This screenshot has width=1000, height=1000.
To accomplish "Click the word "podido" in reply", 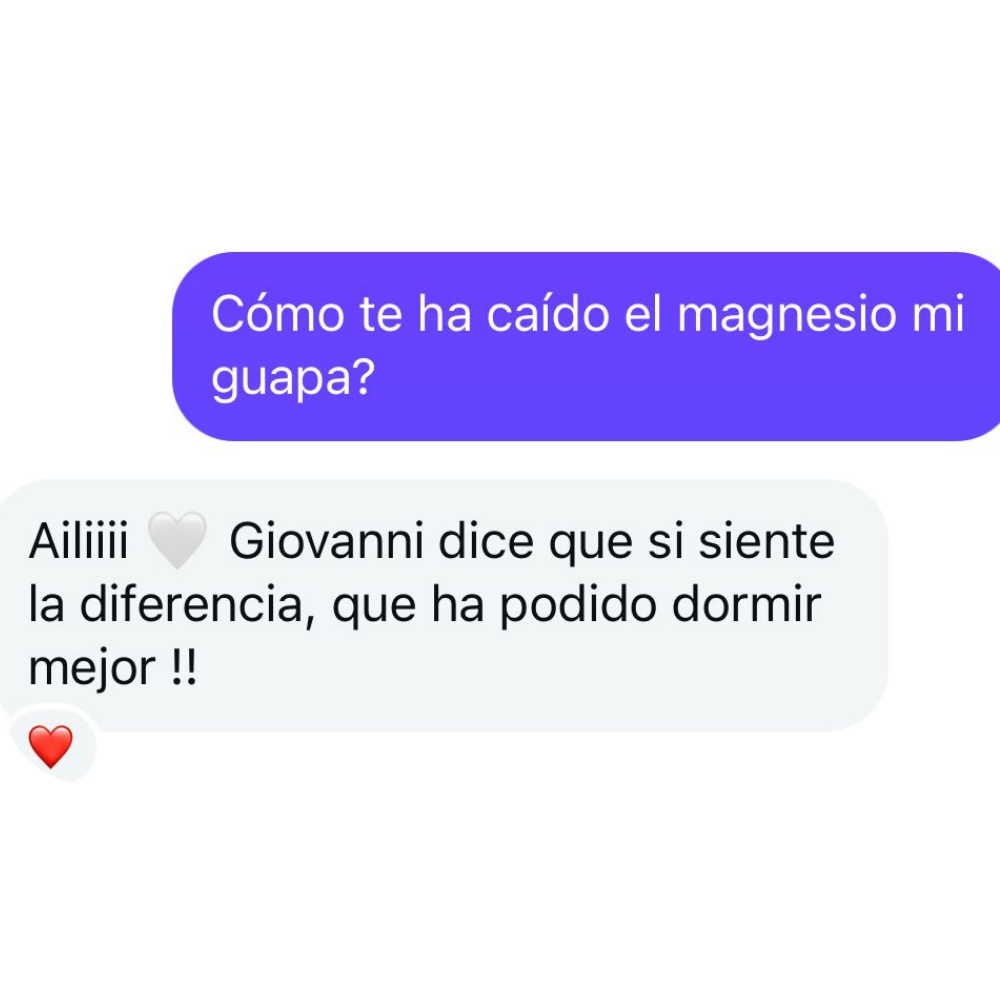I will 578,605.
